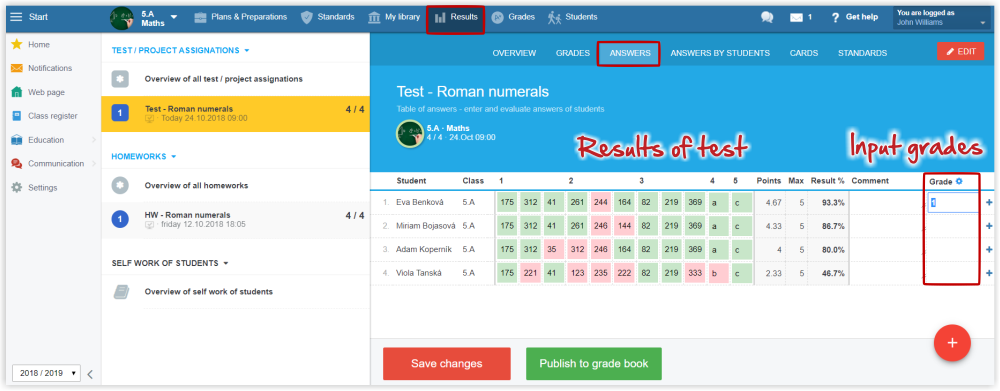This screenshot has height=391, width=1000.
Task: Open the hamburger Start menu icon
Action: [x=17, y=17]
